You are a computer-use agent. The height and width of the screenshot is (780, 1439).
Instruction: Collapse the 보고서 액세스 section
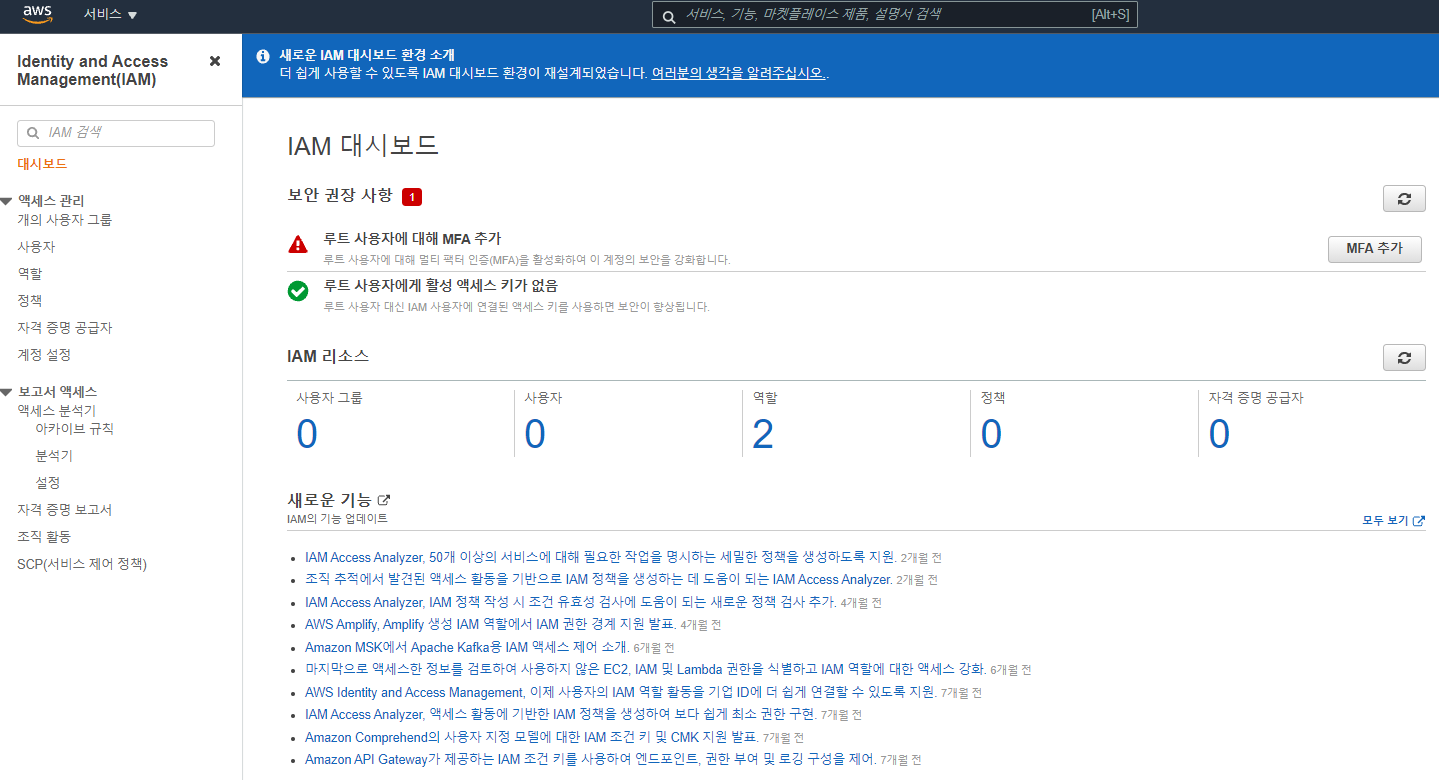coord(6,392)
